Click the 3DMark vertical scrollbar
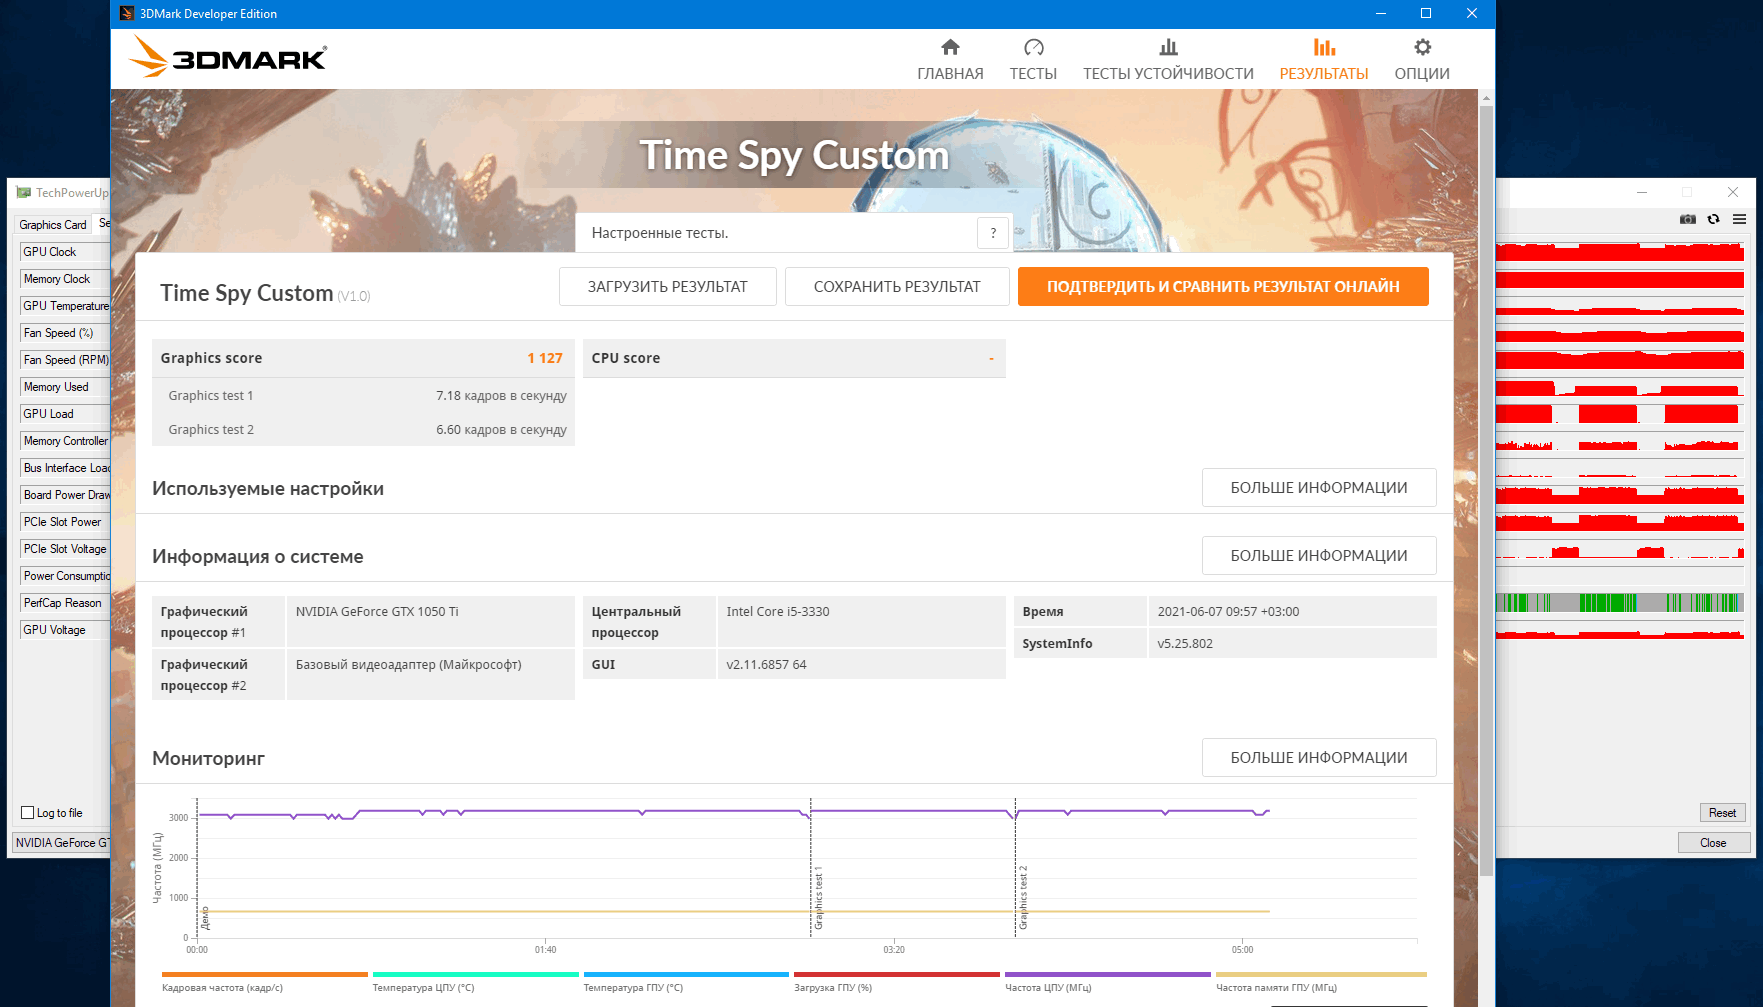The height and width of the screenshot is (1007, 1763). coord(1486,490)
